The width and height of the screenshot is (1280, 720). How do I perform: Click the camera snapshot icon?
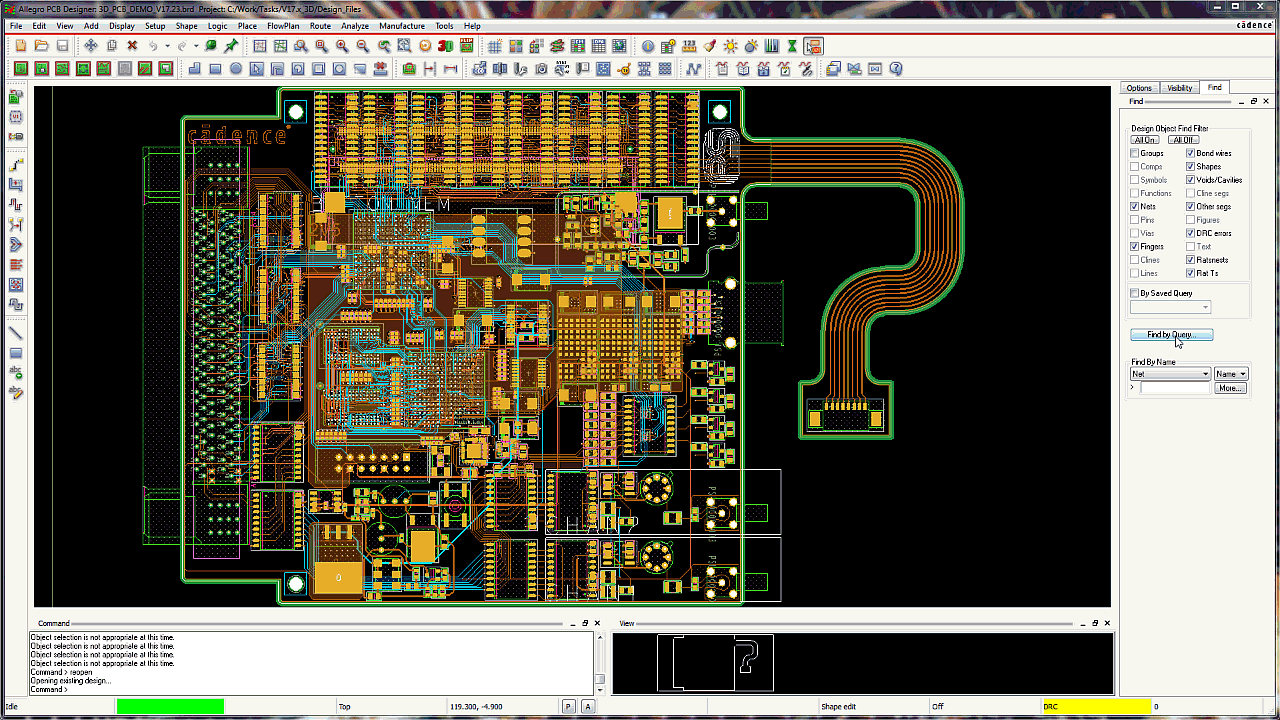[x=541, y=69]
